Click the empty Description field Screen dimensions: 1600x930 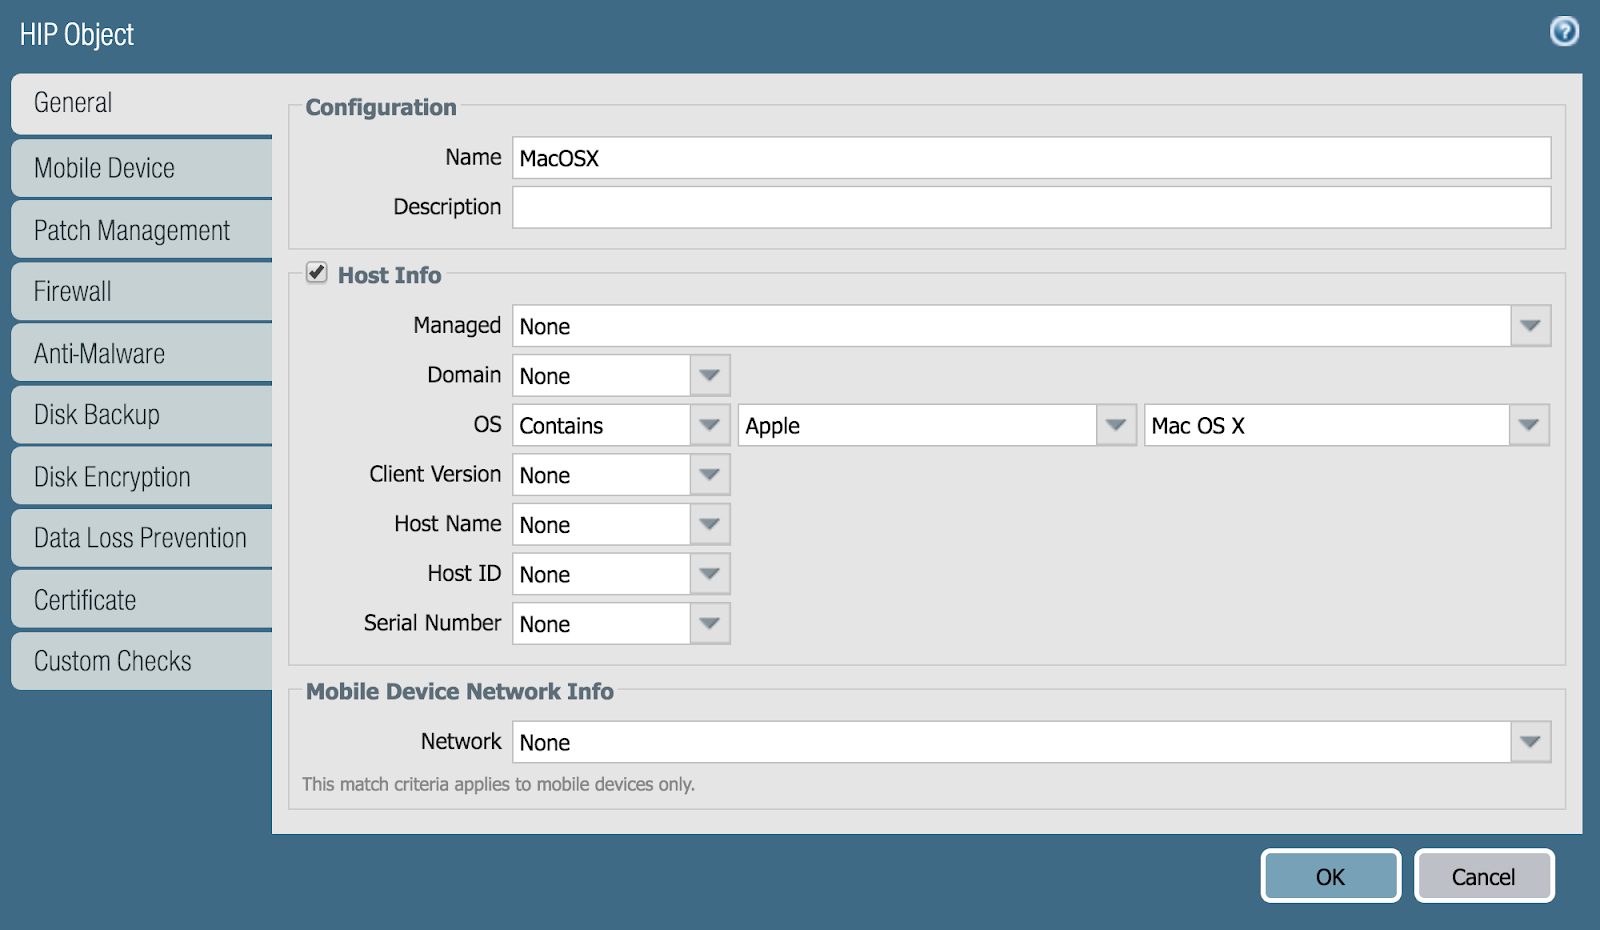tap(1031, 207)
